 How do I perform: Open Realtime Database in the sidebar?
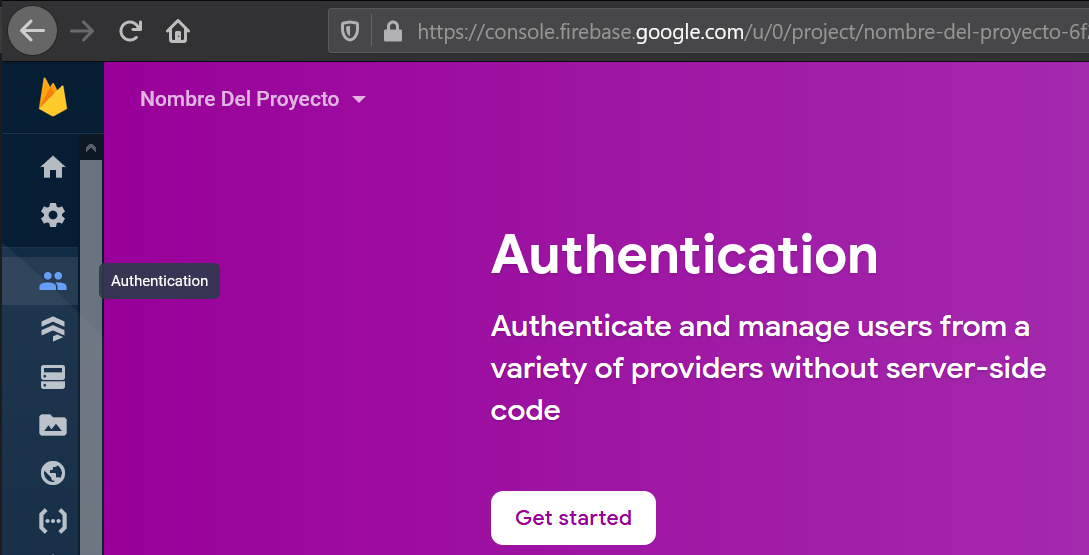click(x=52, y=376)
